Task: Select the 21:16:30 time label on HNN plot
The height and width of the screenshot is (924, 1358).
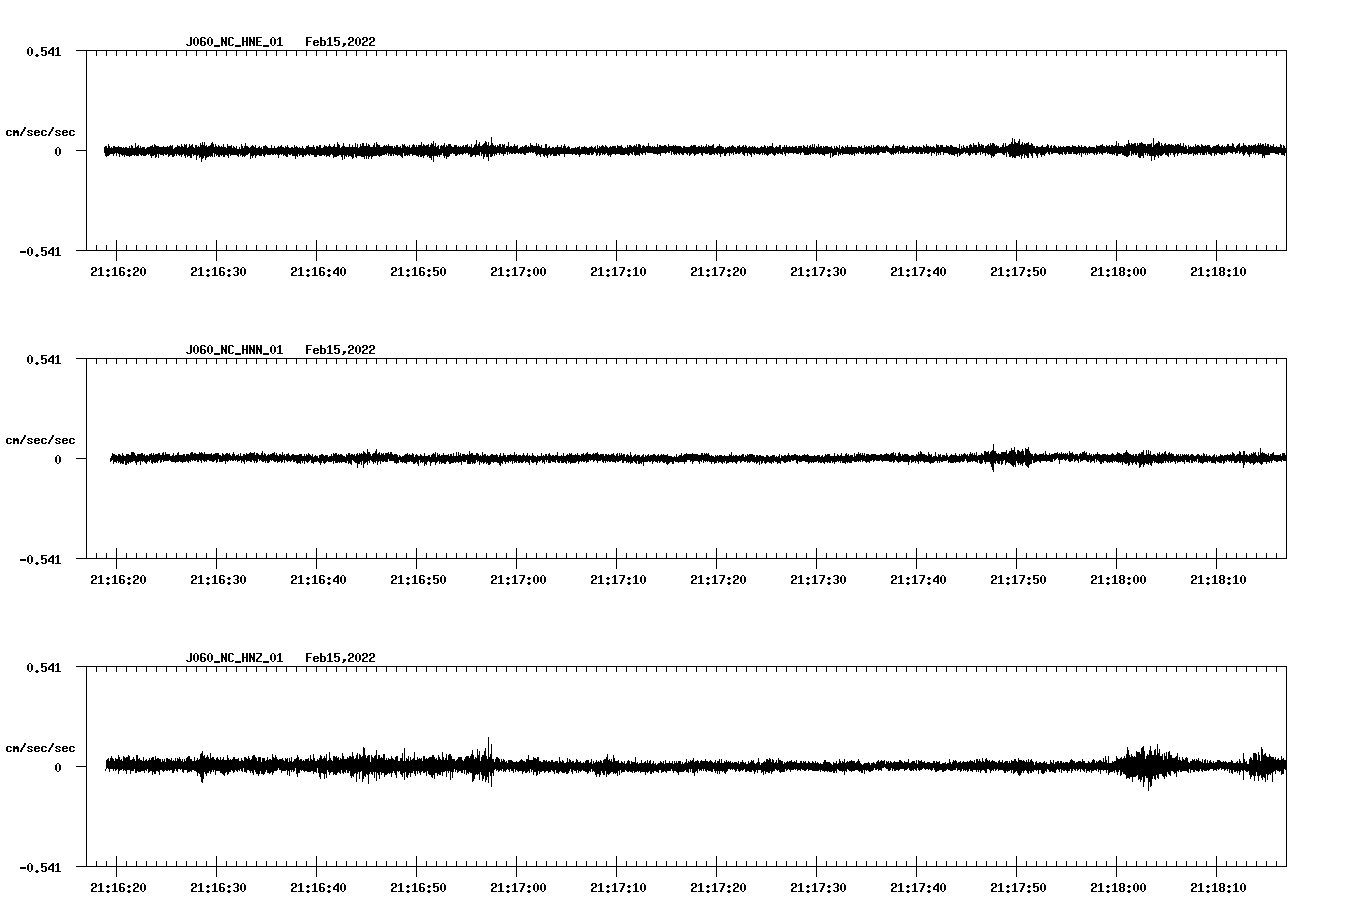Action: (218, 580)
